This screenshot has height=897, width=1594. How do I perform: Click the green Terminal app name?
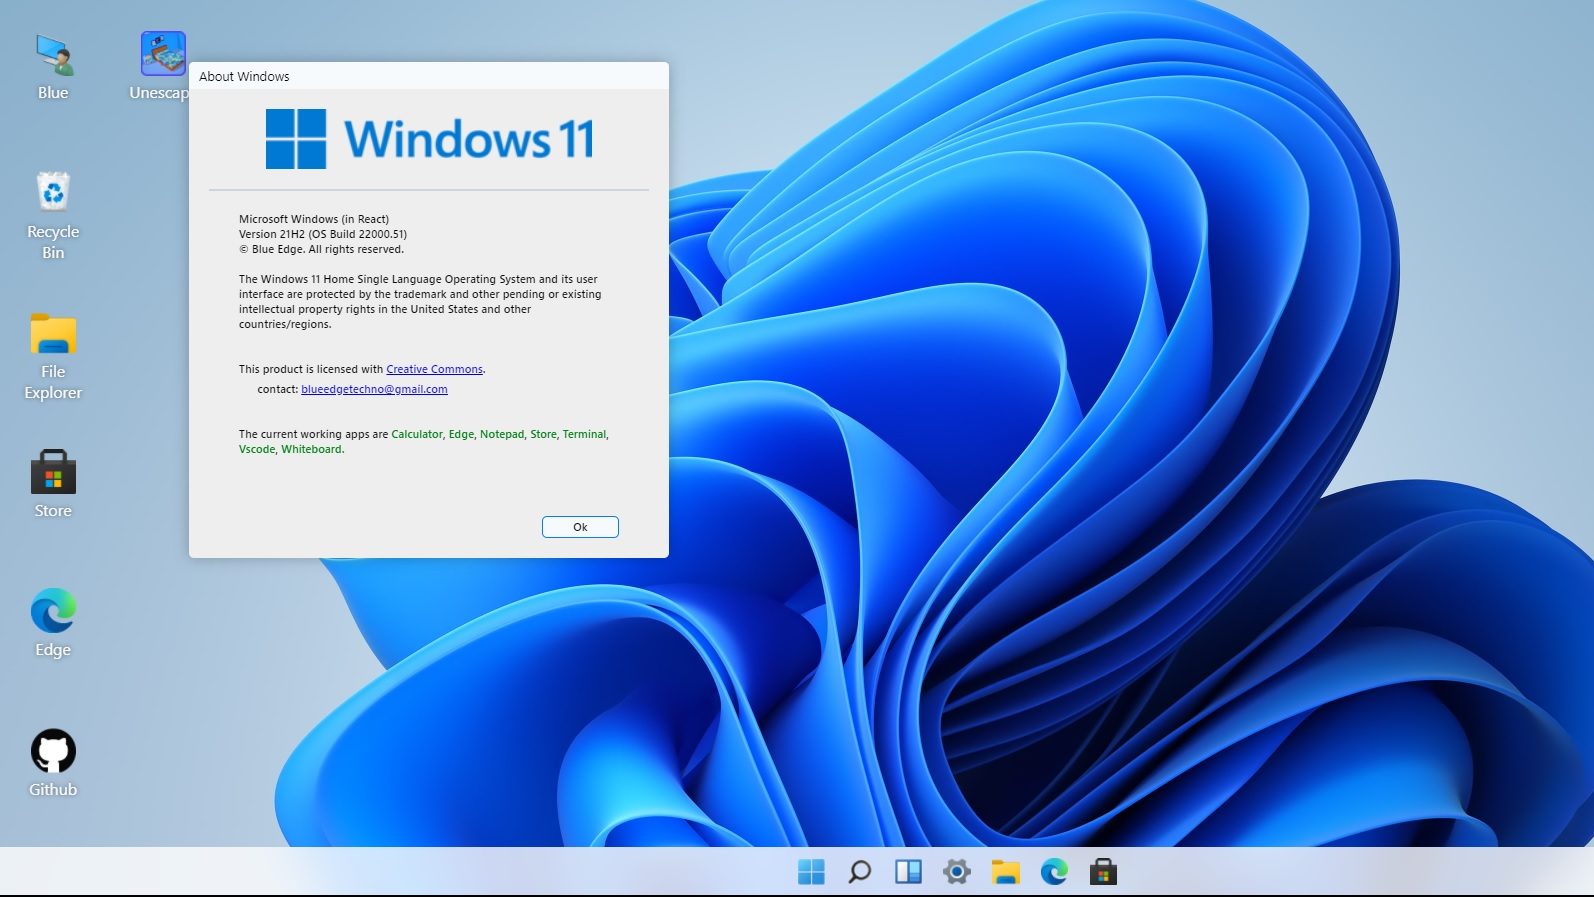[x=584, y=434]
